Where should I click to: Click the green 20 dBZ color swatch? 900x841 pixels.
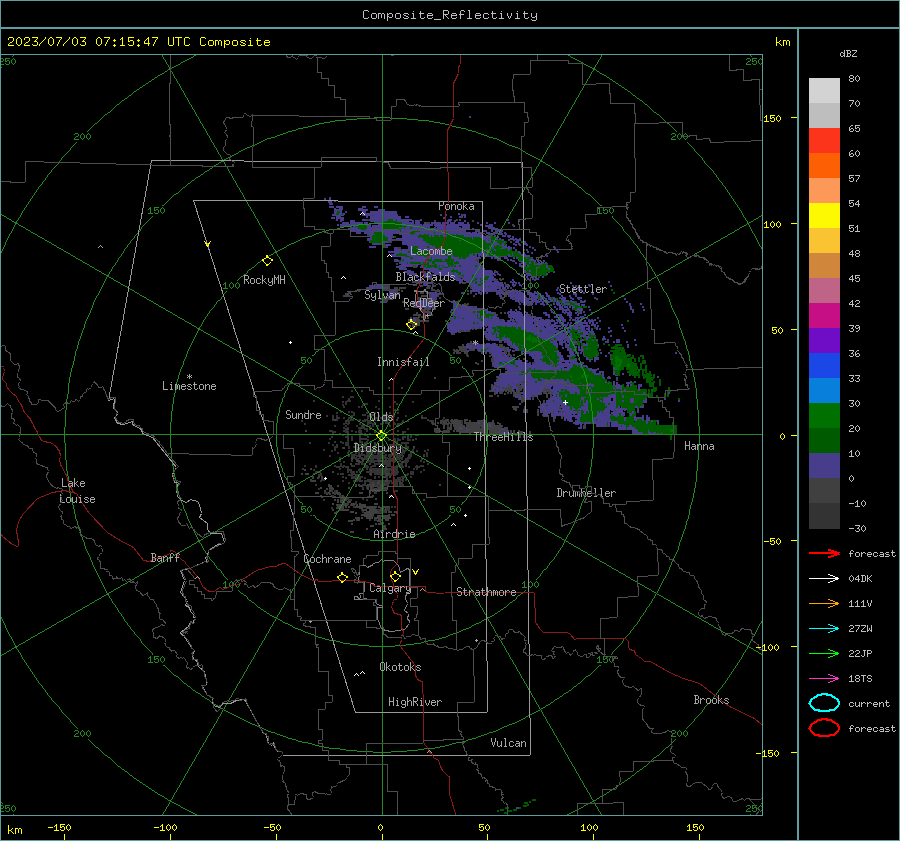tap(824, 415)
